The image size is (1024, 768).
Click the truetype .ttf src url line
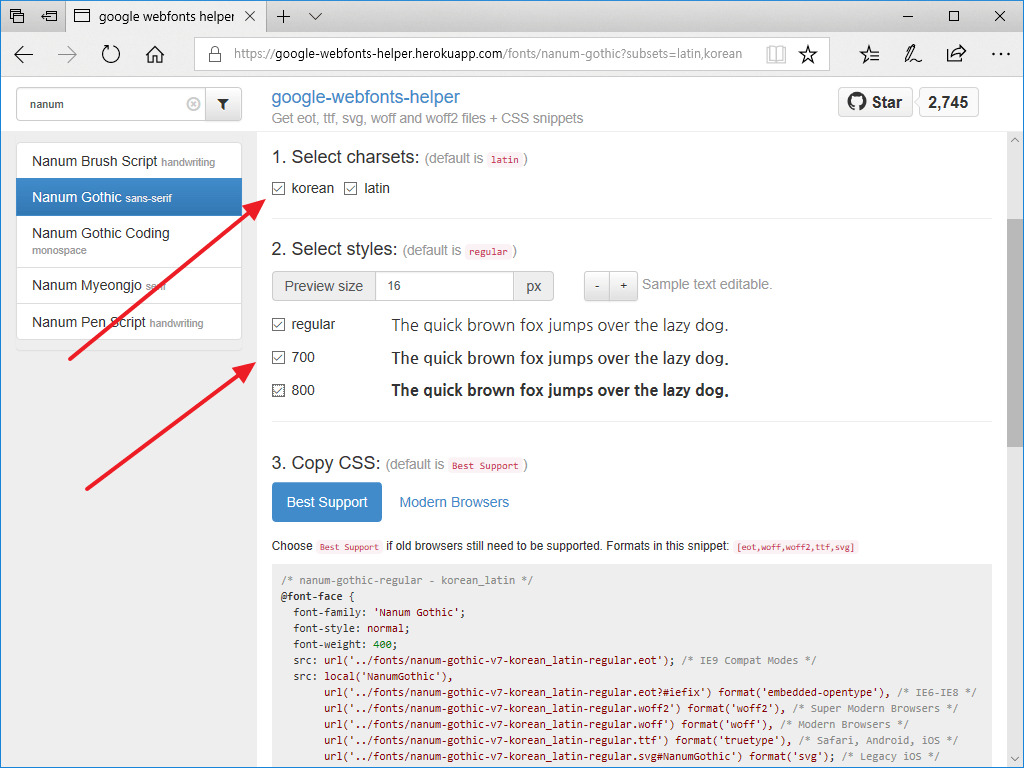(x=641, y=741)
